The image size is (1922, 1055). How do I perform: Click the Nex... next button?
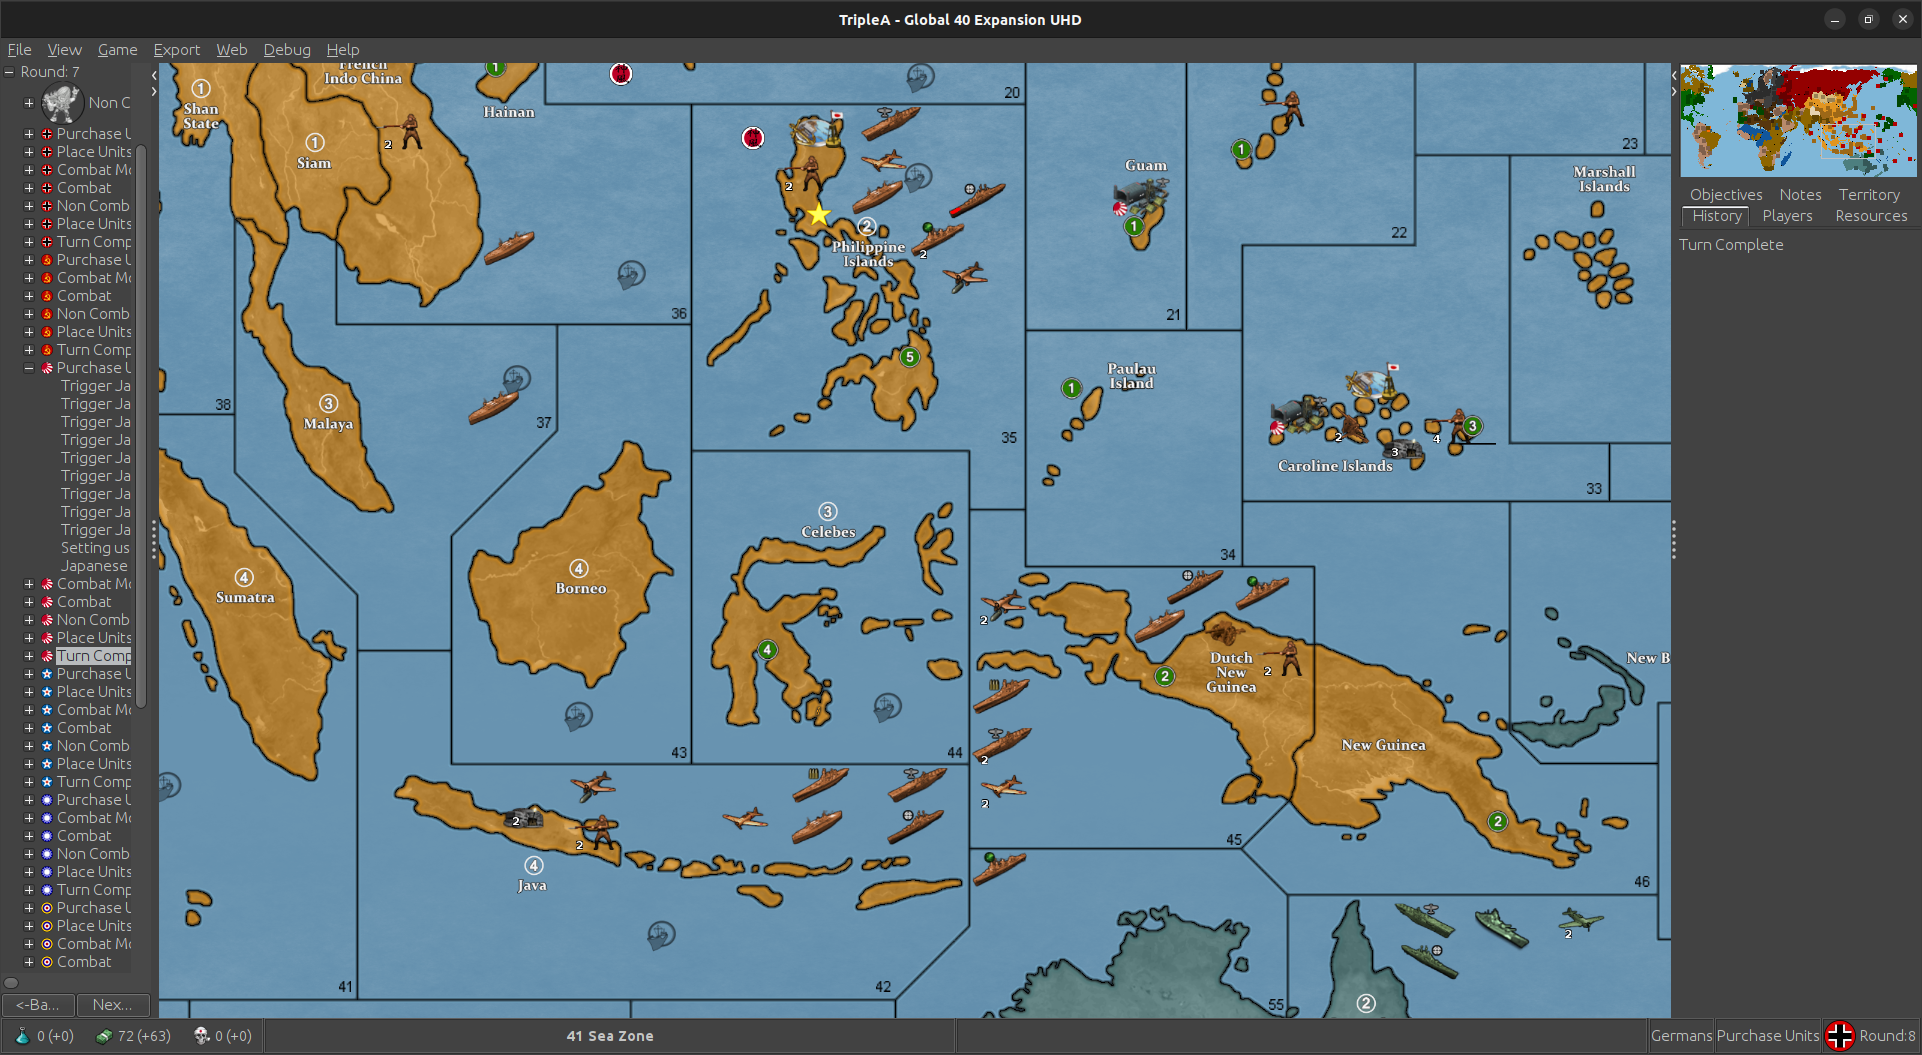[x=113, y=1004]
